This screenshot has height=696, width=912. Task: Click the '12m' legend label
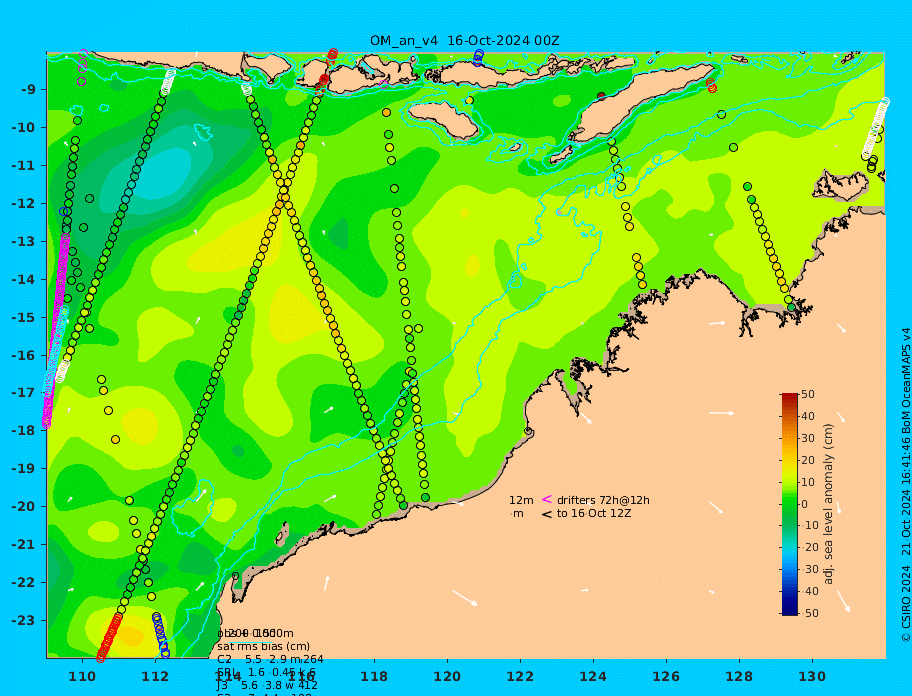521,500
